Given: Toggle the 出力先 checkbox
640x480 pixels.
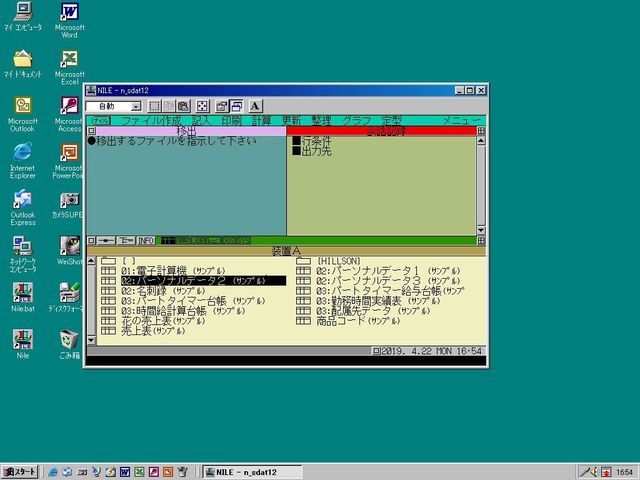Looking at the screenshot, I should 297,151.
